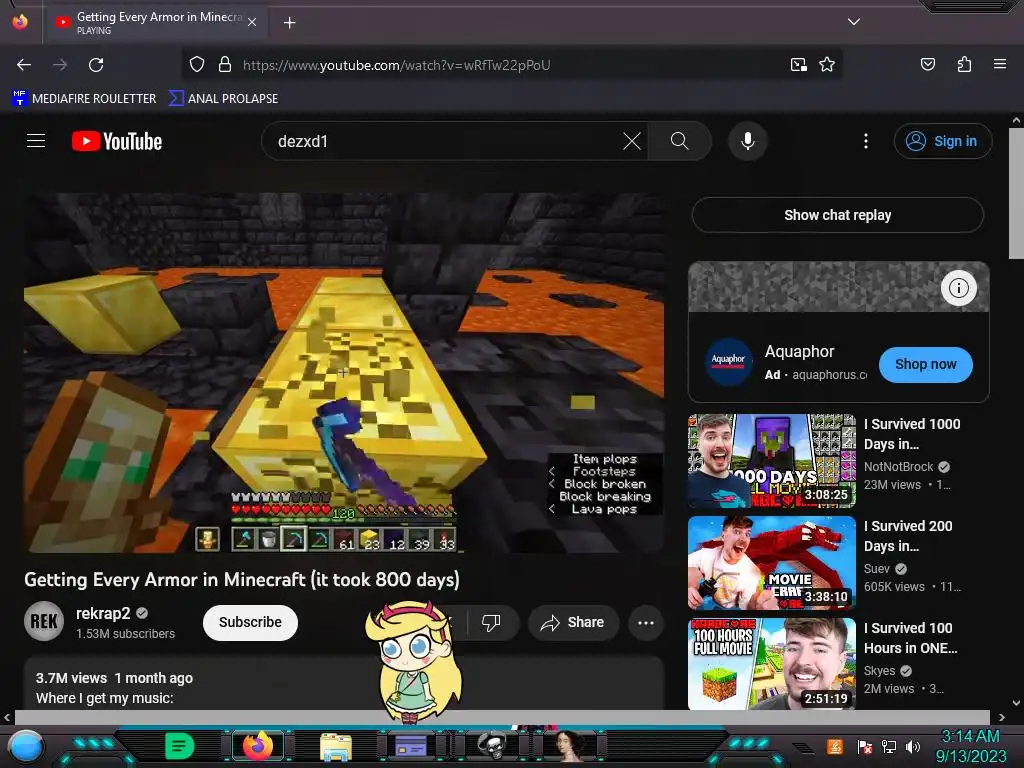Open NotNotBrock channel link
Screen dimensions: 1024x768
[899, 466]
